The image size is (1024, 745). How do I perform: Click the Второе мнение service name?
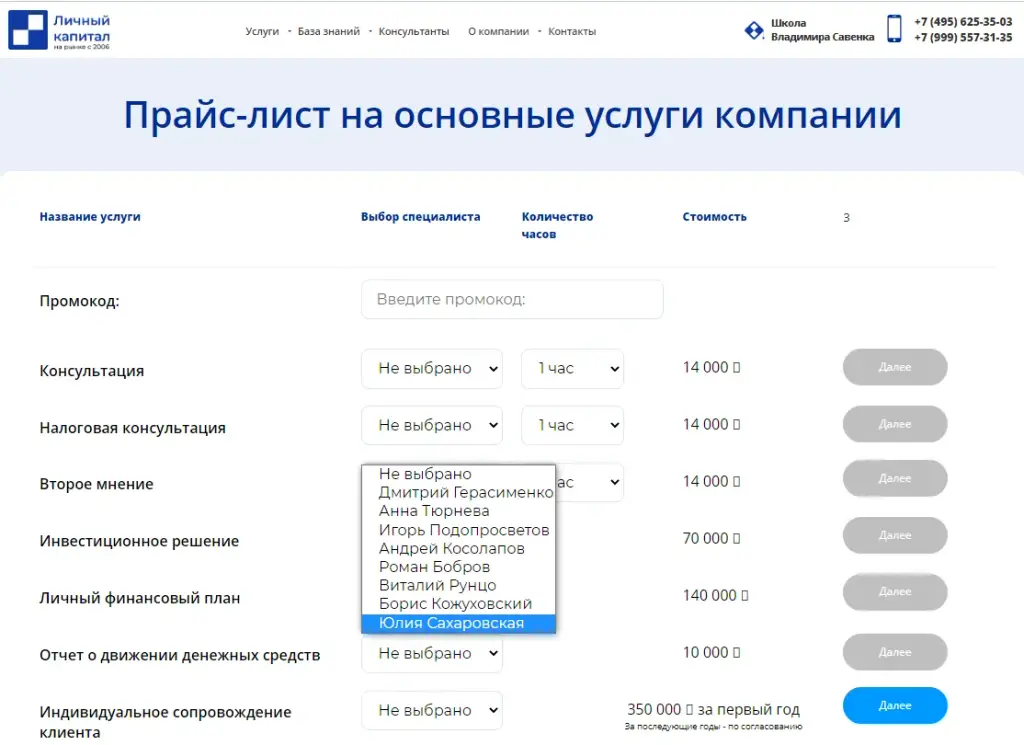coord(96,484)
